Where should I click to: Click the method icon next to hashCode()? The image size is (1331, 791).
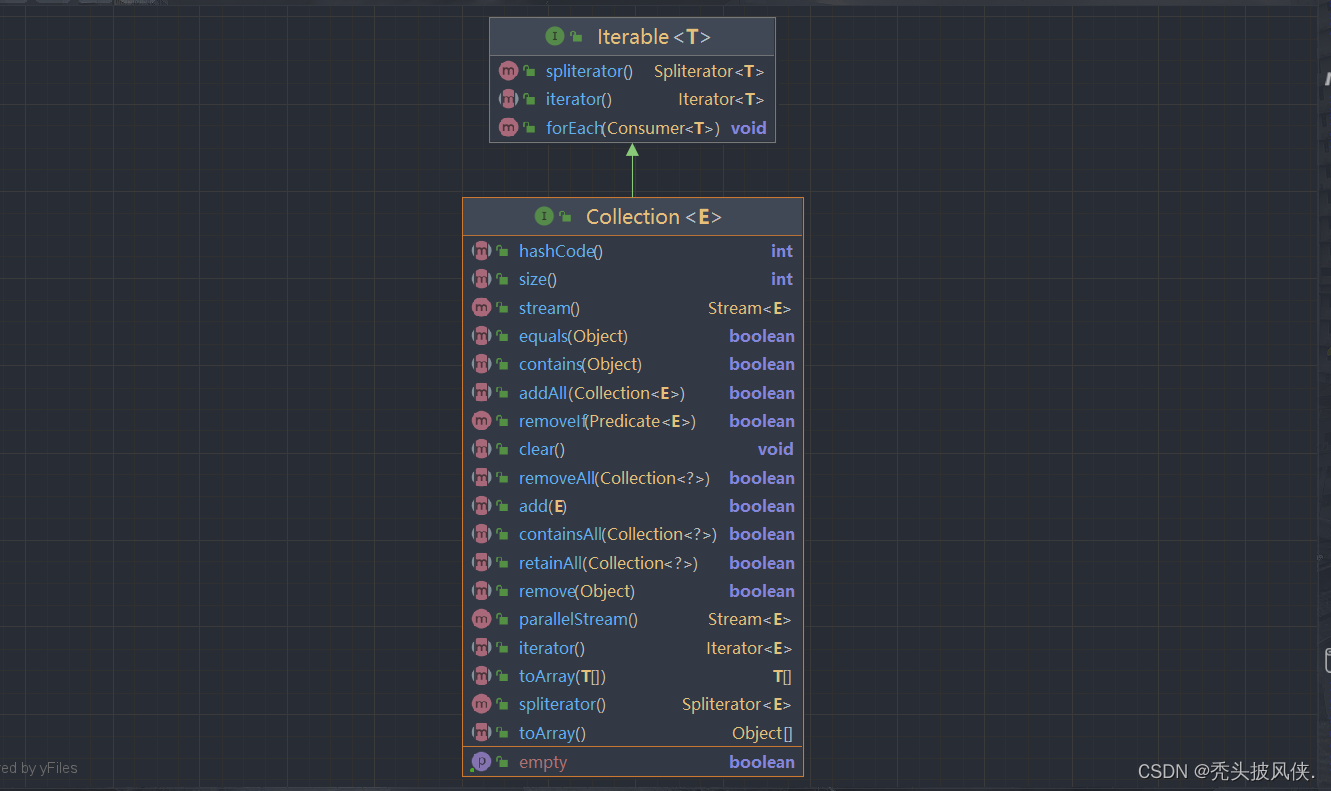point(481,251)
